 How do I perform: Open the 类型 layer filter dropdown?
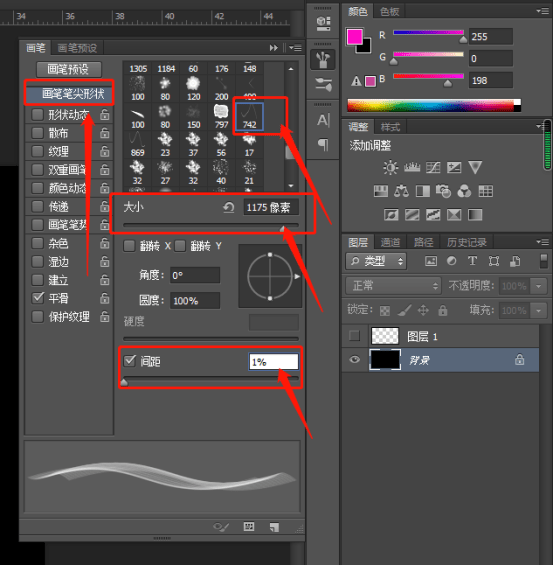coord(376,261)
